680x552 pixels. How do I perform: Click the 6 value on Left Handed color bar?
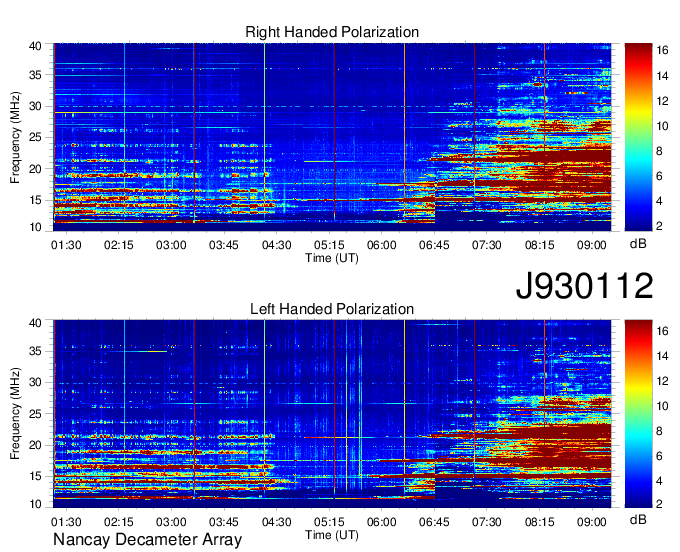point(660,456)
